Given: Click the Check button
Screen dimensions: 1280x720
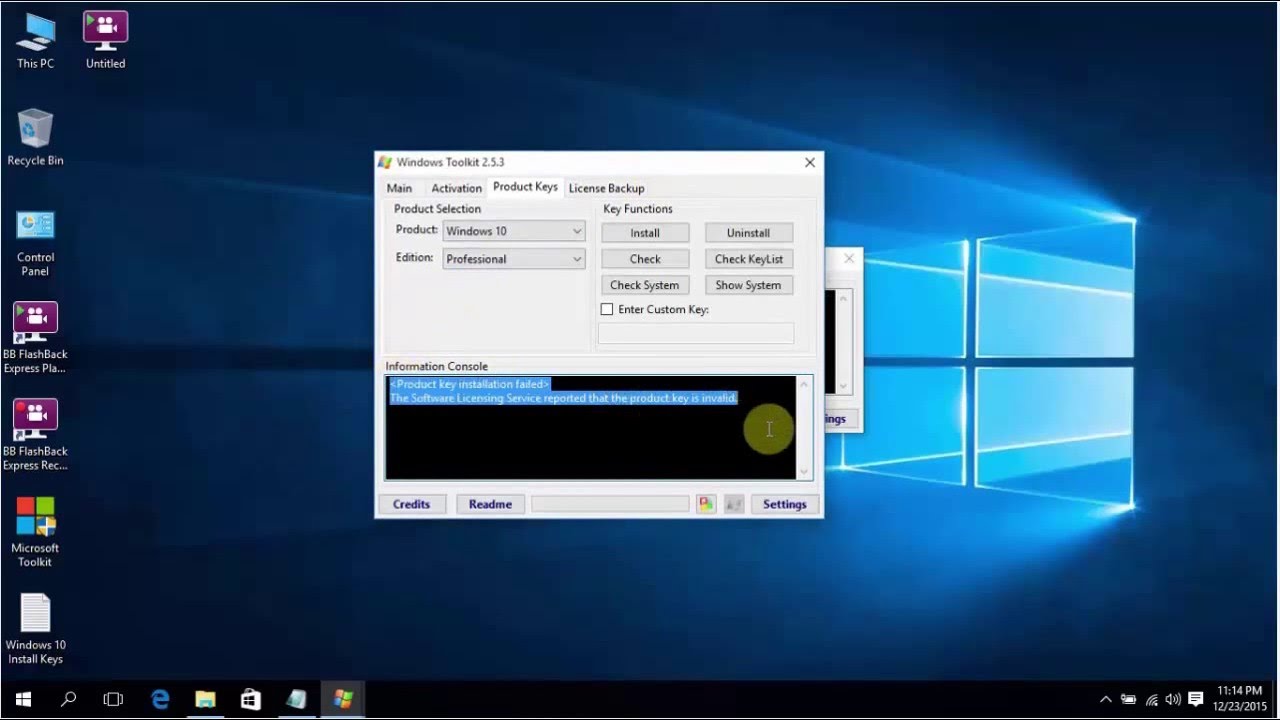Looking at the screenshot, I should tap(645, 259).
